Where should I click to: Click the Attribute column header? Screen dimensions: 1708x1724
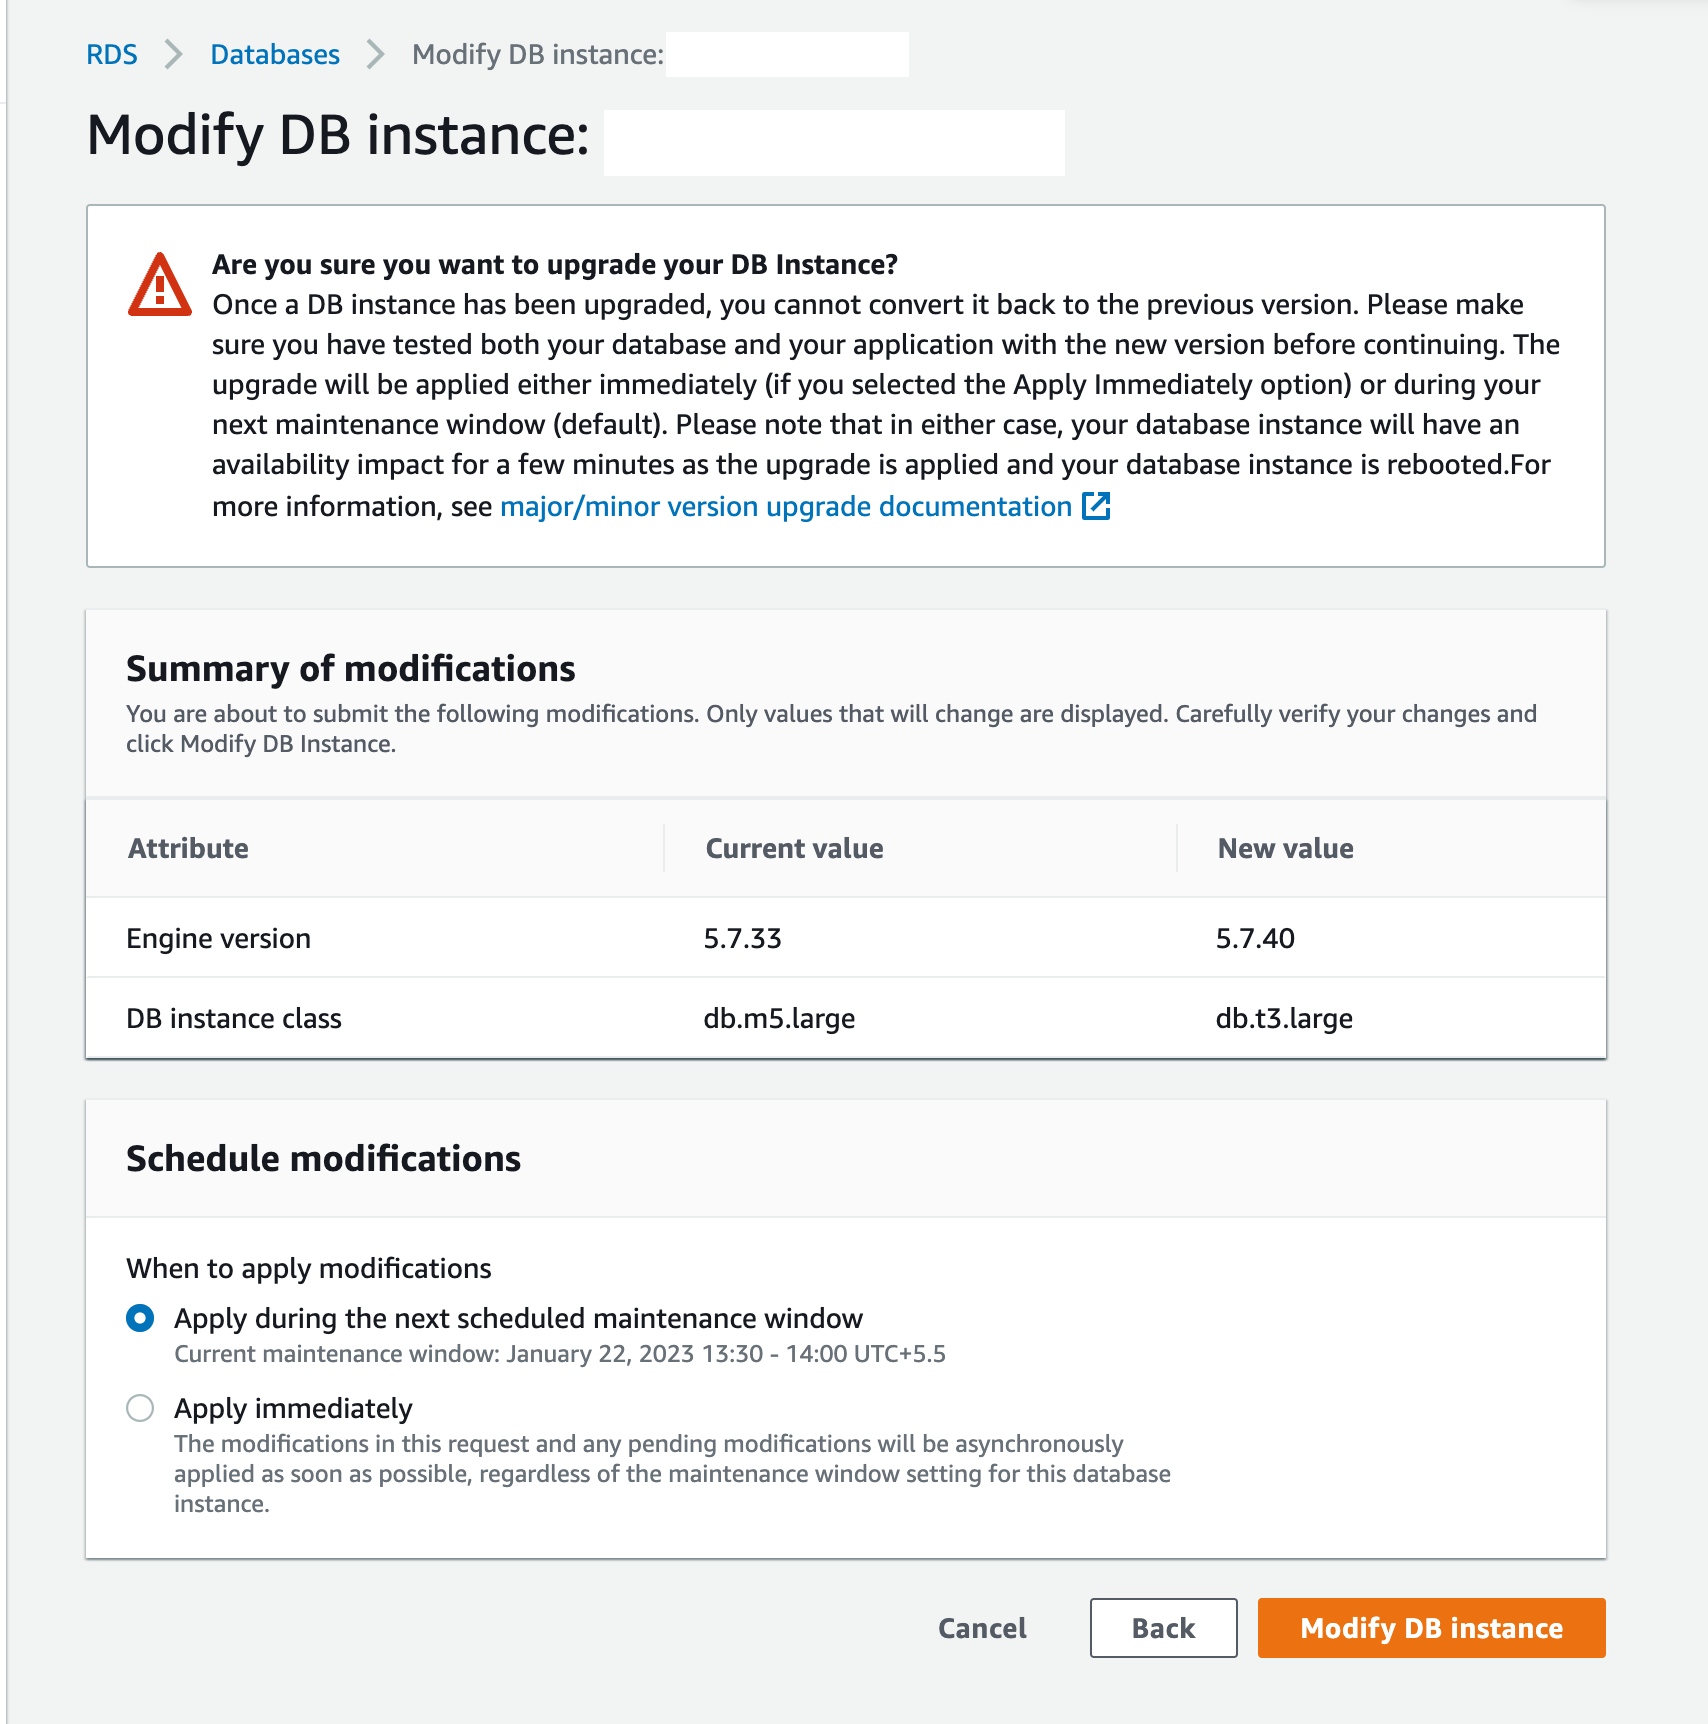188,848
